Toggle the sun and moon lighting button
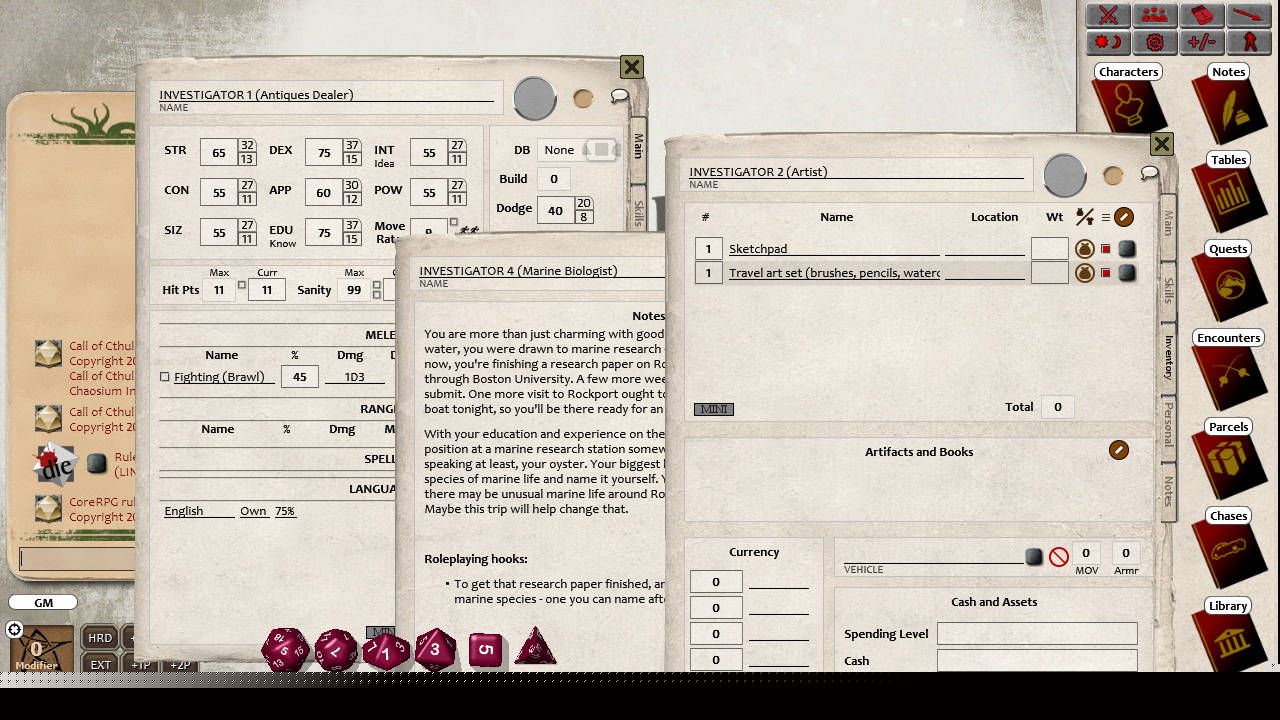 point(1108,42)
